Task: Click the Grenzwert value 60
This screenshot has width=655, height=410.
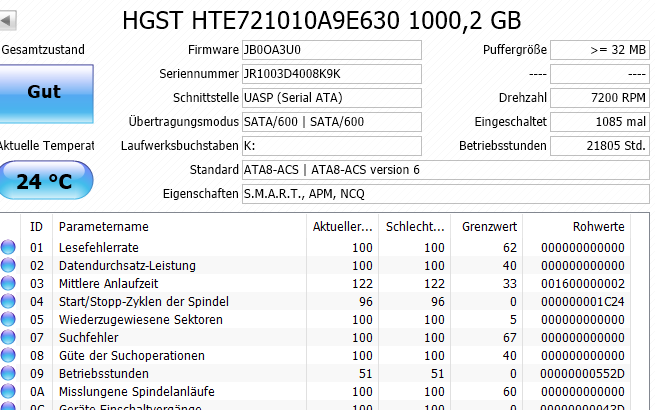Action: click(510, 391)
